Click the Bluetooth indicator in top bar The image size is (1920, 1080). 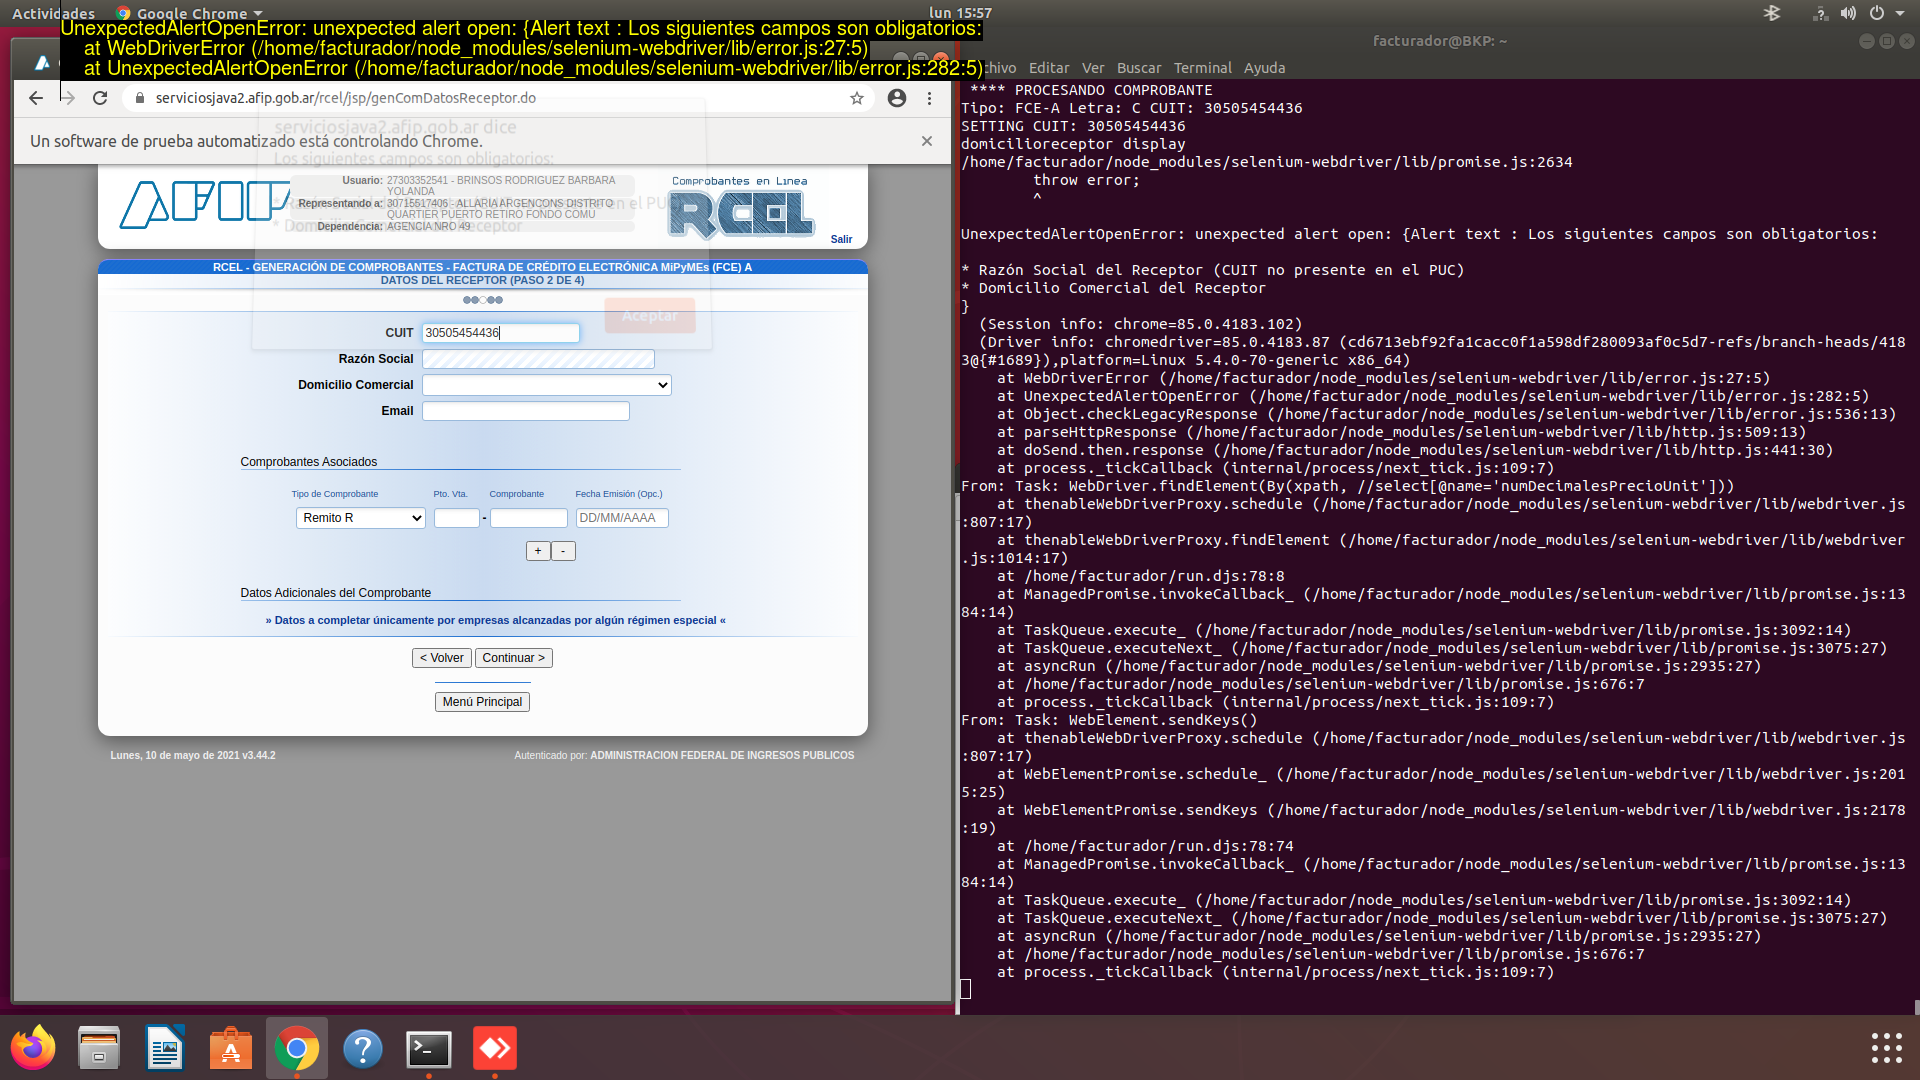tap(1772, 13)
